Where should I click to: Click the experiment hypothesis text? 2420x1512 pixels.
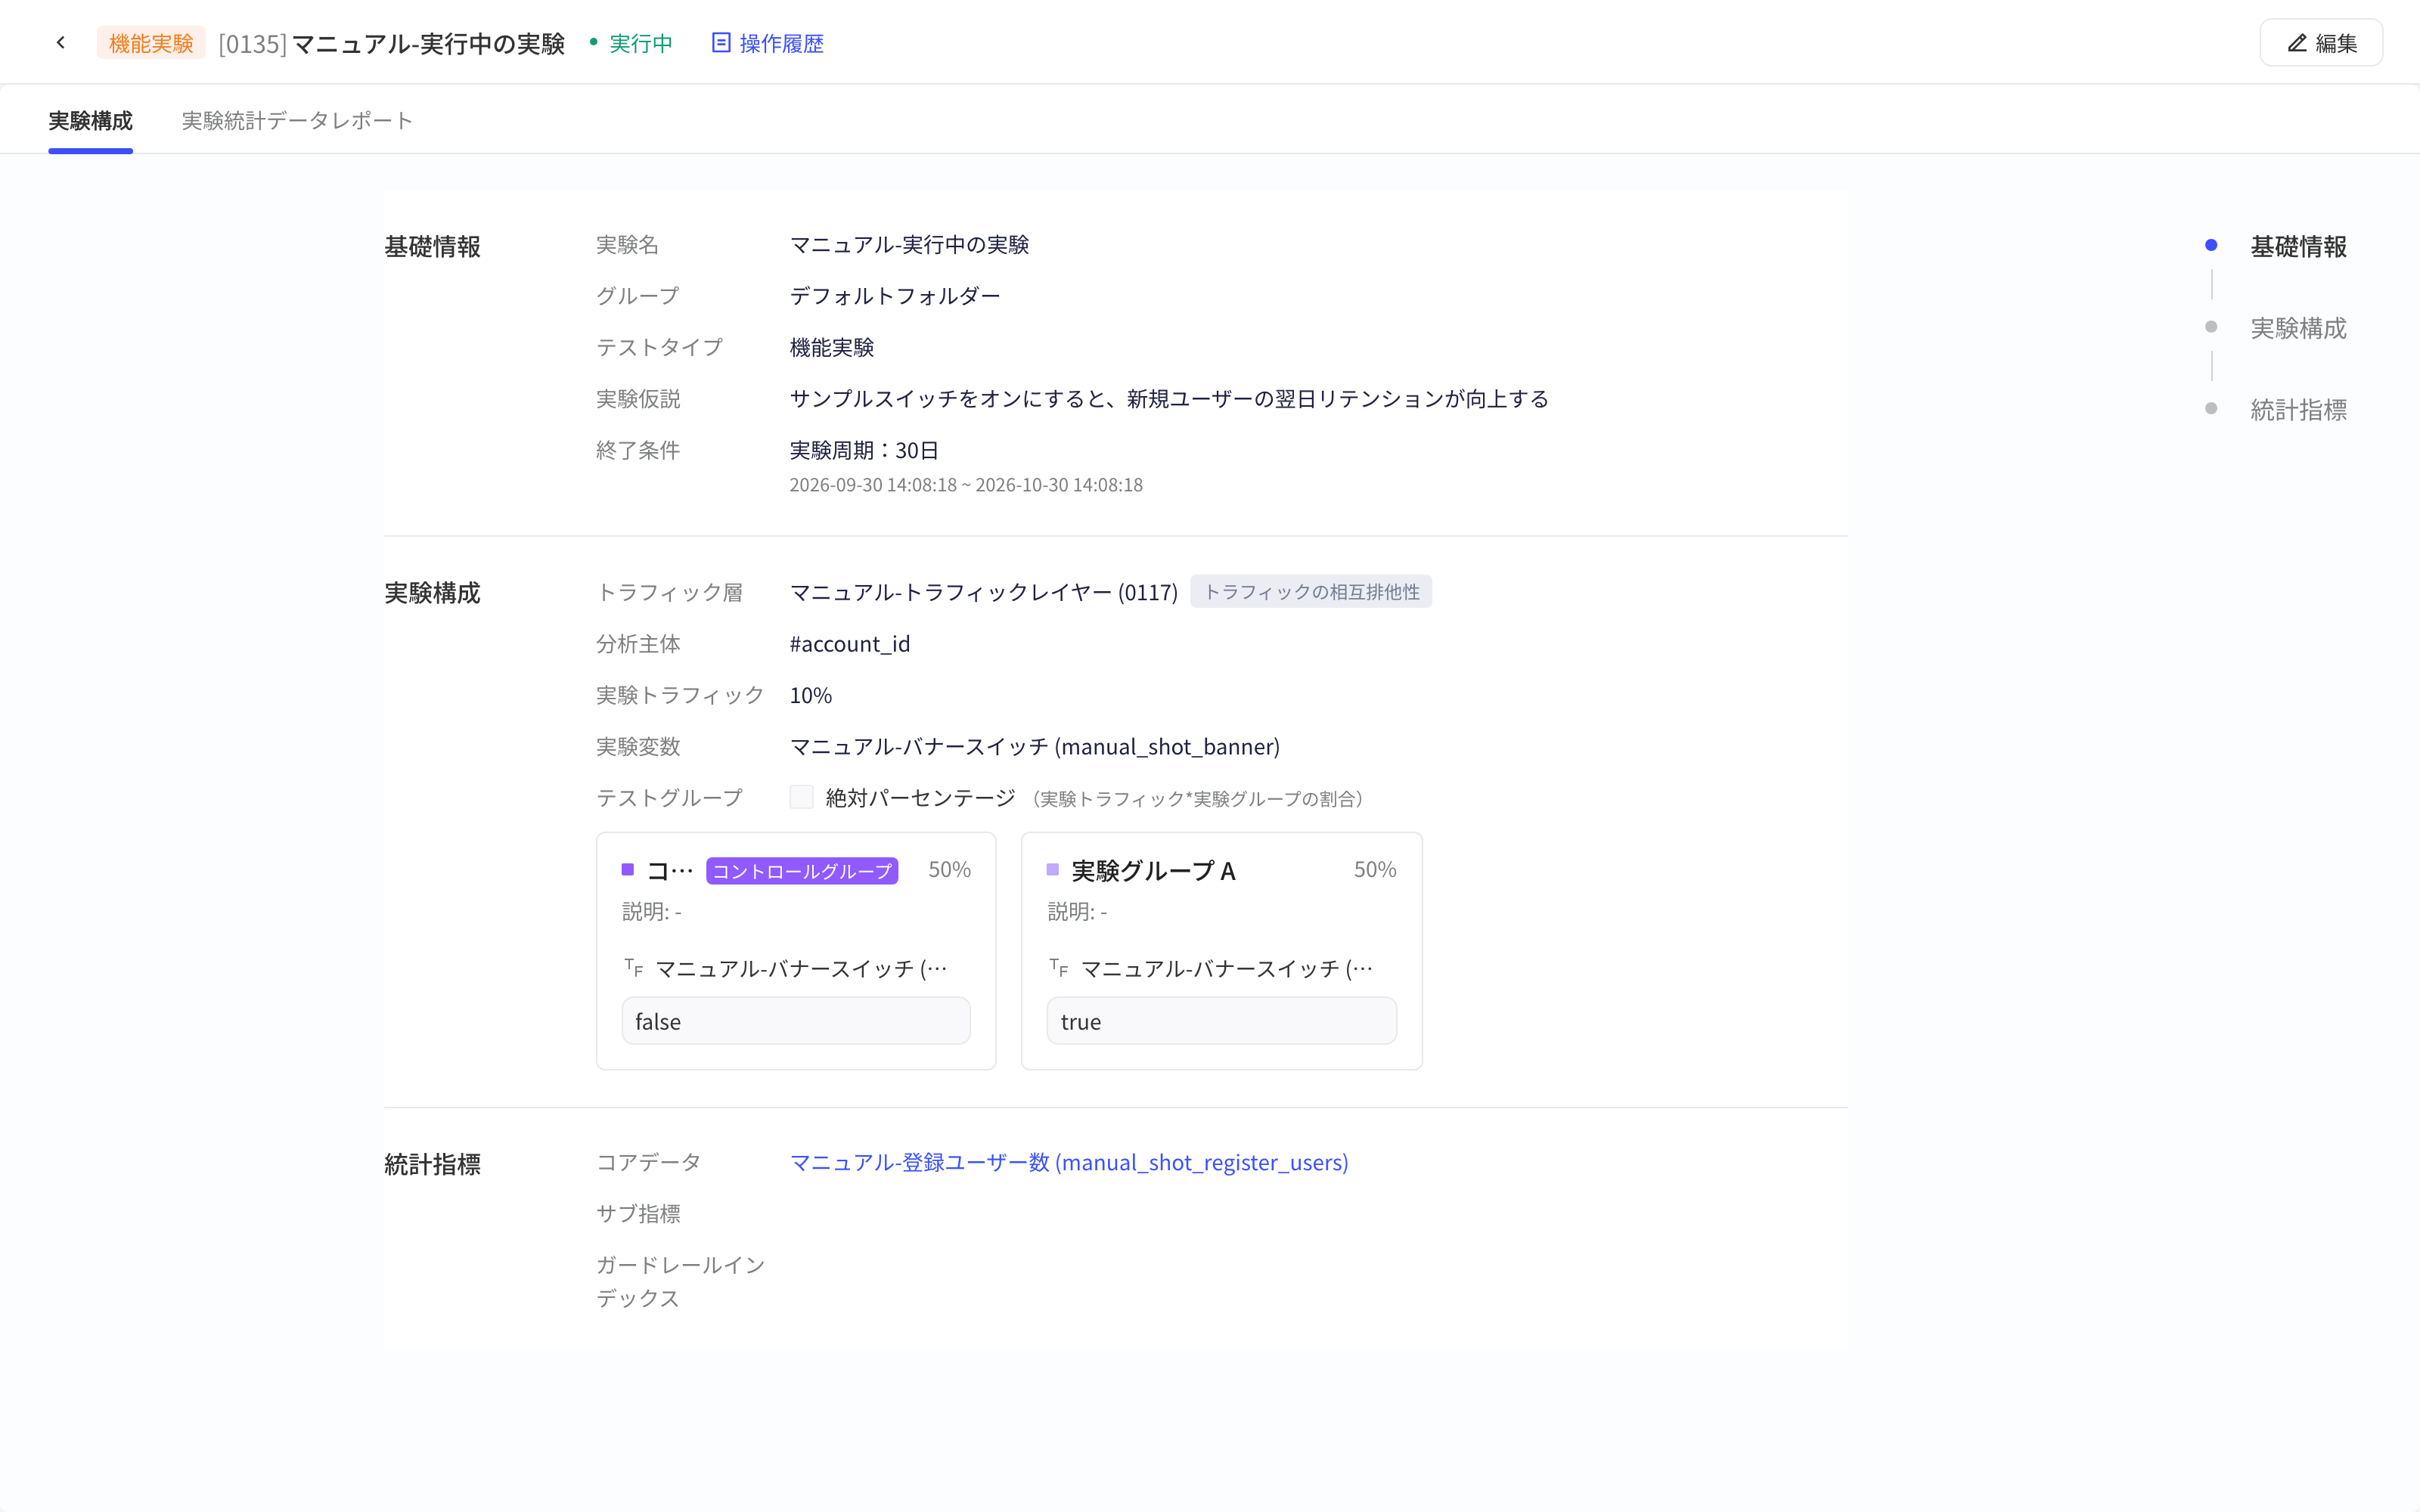click(1169, 399)
